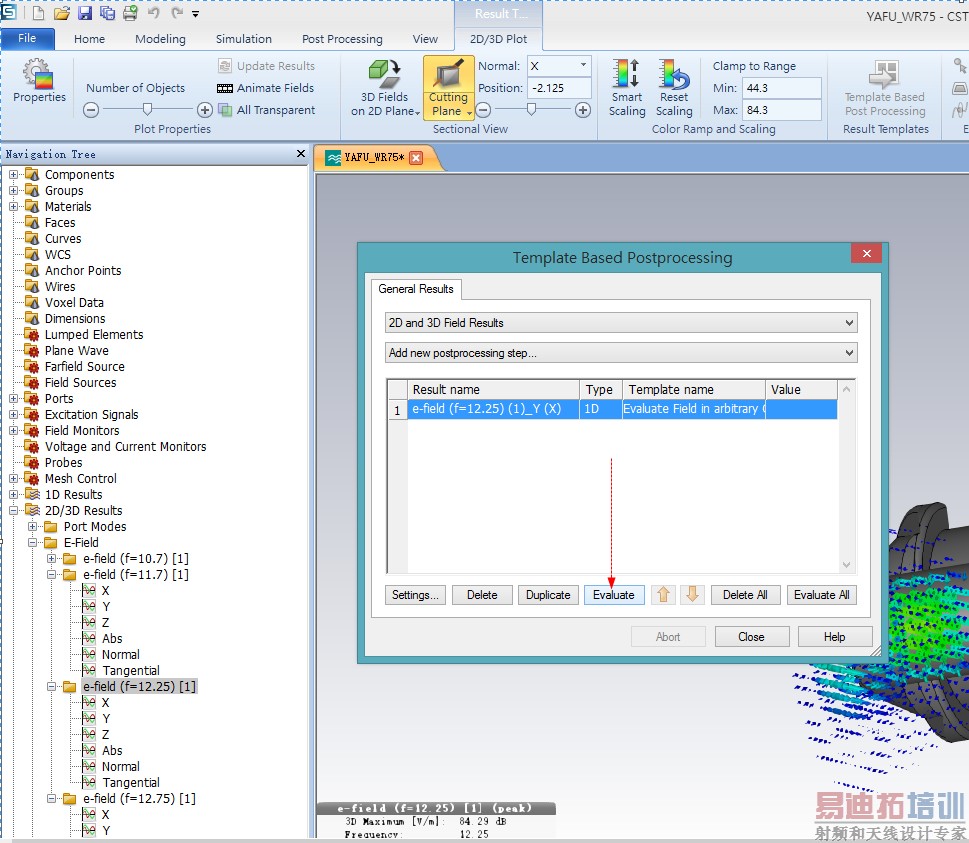Open Add new postprocessing step dropdown
This screenshot has width=969, height=843.
coord(621,353)
